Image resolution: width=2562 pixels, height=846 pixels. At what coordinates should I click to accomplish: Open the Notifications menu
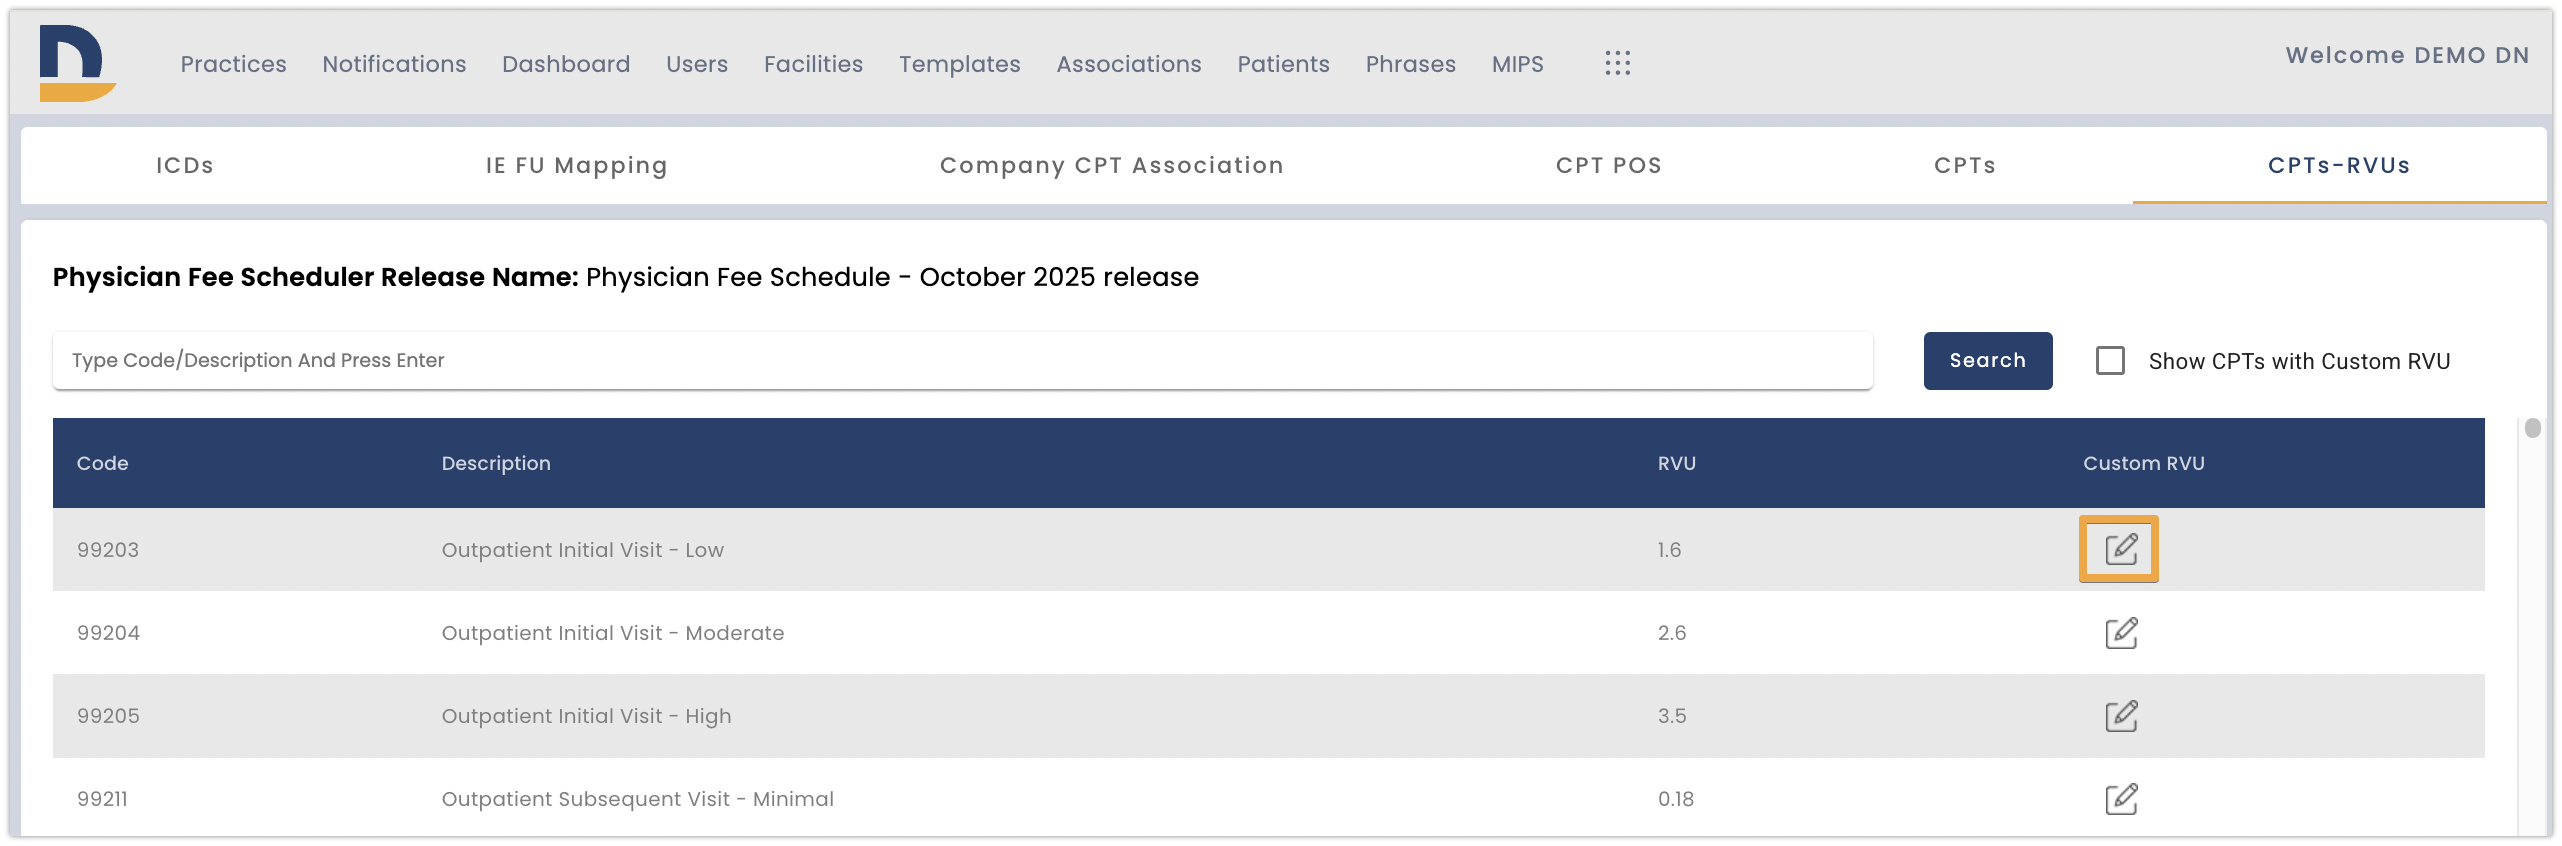click(x=393, y=63)
